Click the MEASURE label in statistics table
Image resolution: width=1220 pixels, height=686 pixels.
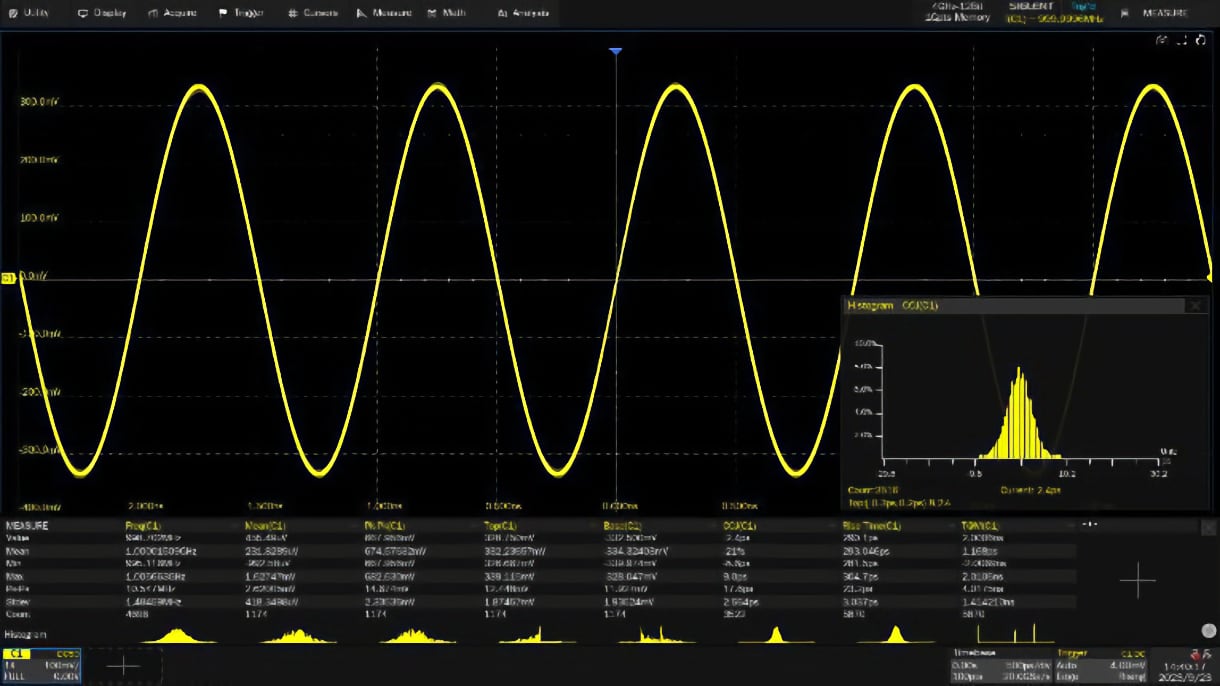point(27,525)
